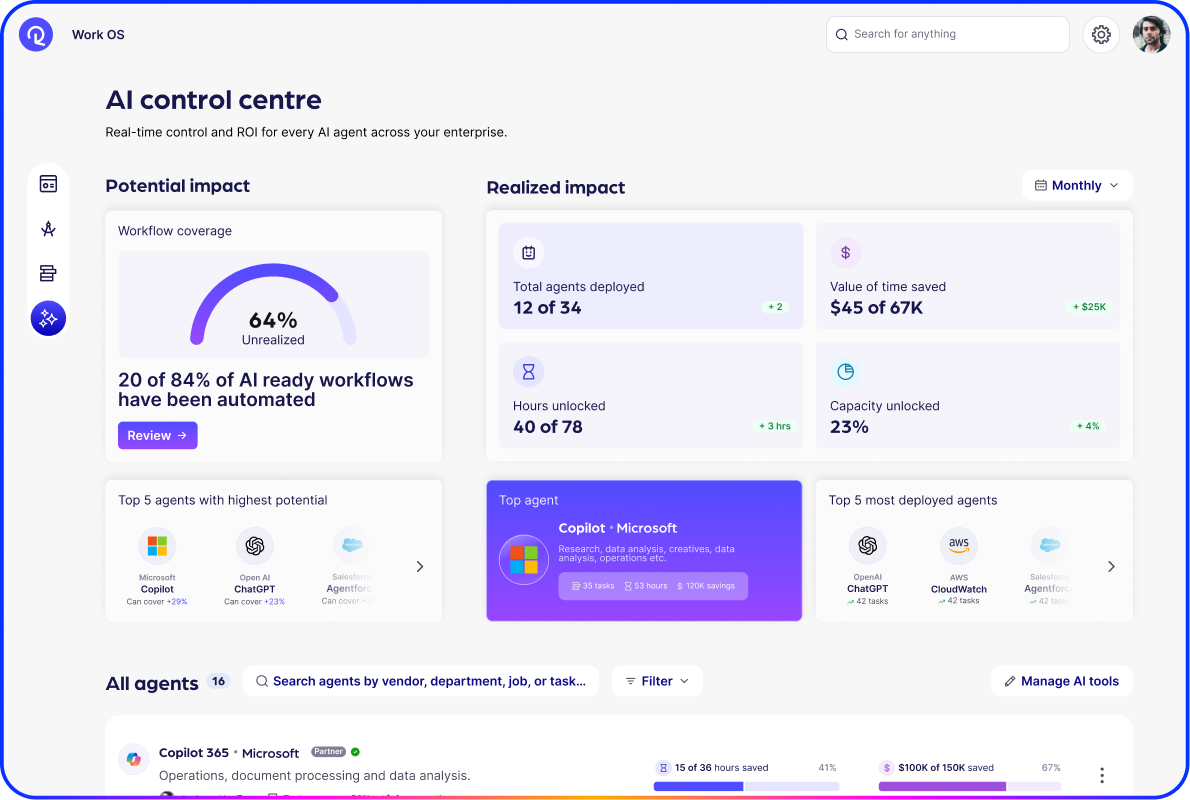Click the drafting compass icon in sidebar

(48, 228)
